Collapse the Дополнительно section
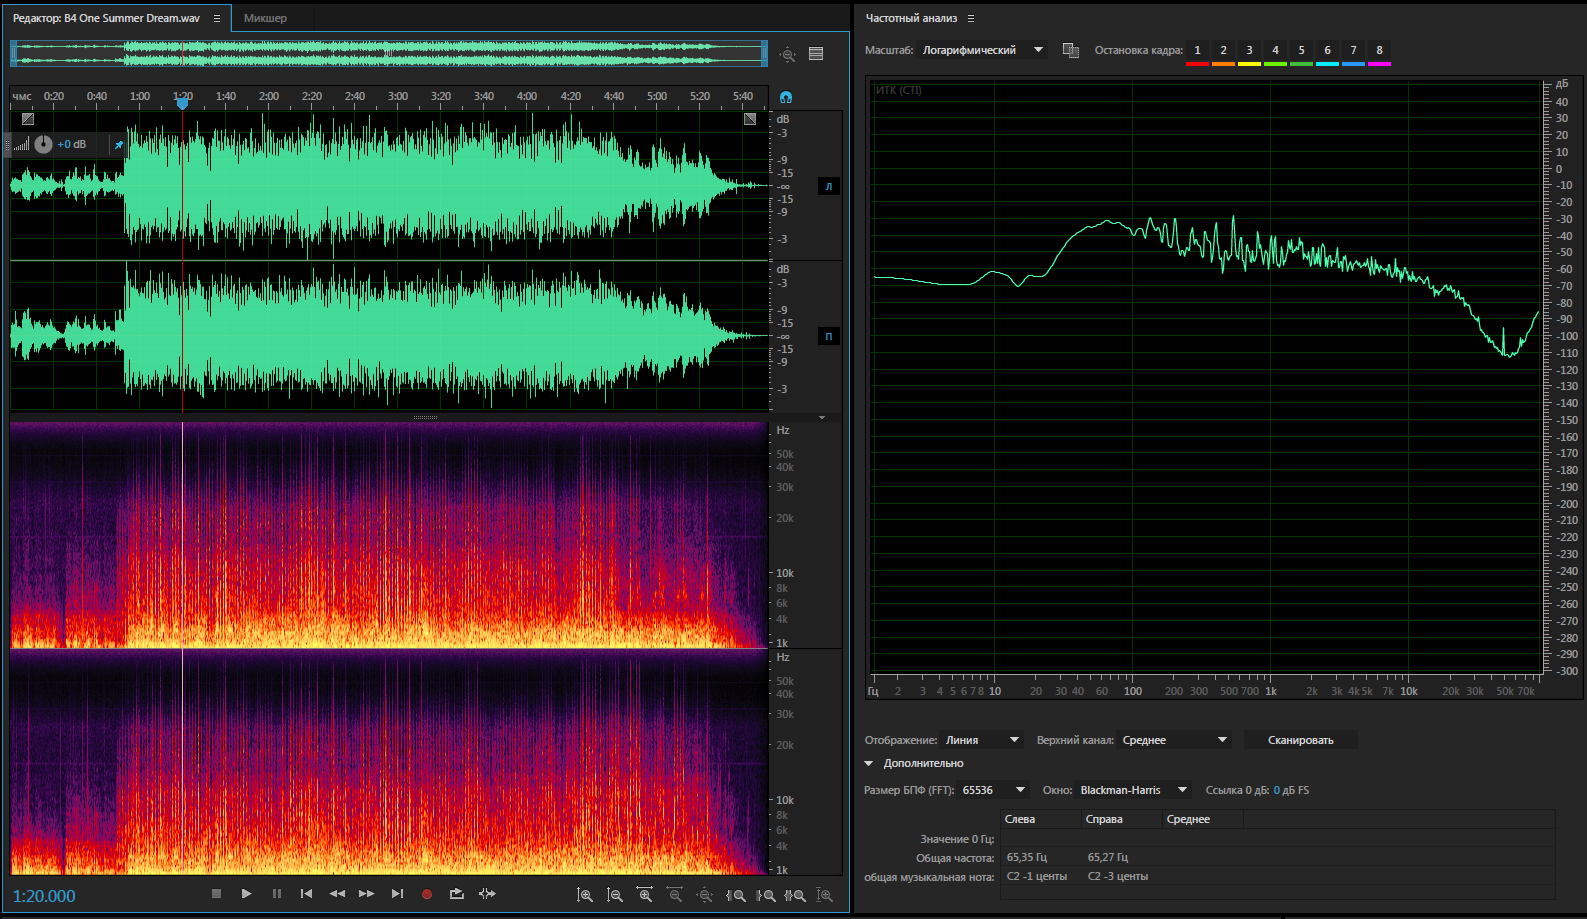The image size is (1587, 919). point(869,763)
